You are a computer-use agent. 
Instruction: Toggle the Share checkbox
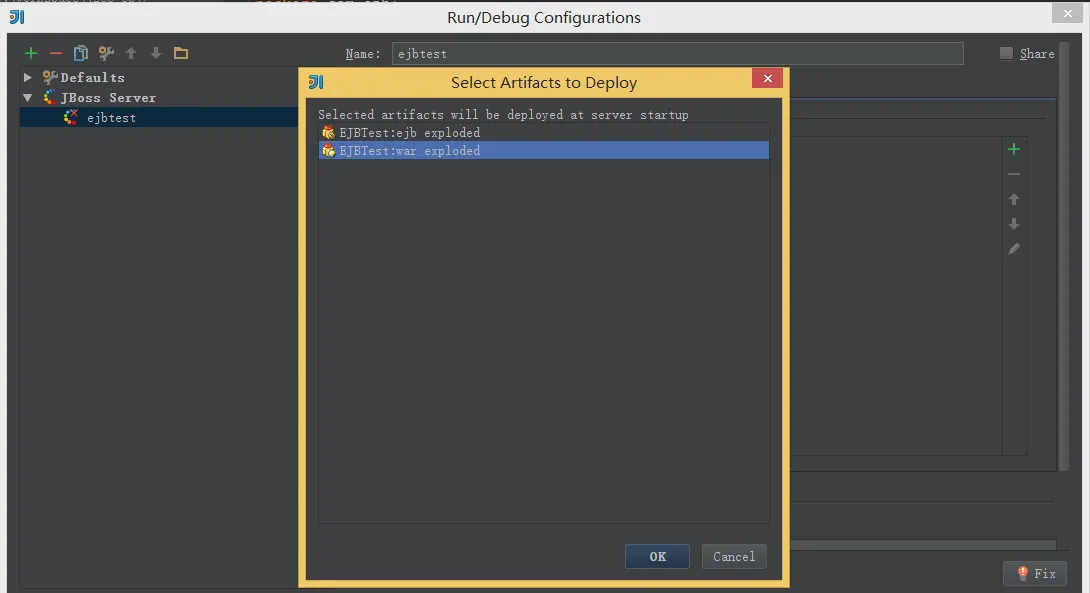tap(1006, 54)
